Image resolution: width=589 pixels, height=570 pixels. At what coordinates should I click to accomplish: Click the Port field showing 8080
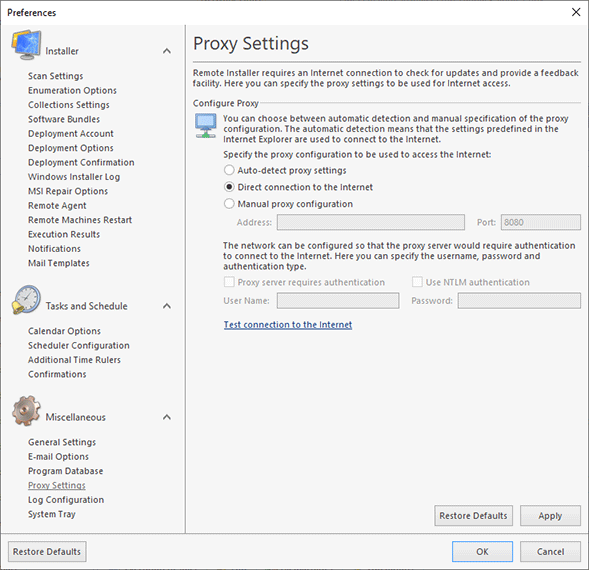pyautogui.click(x=541, y=222)
